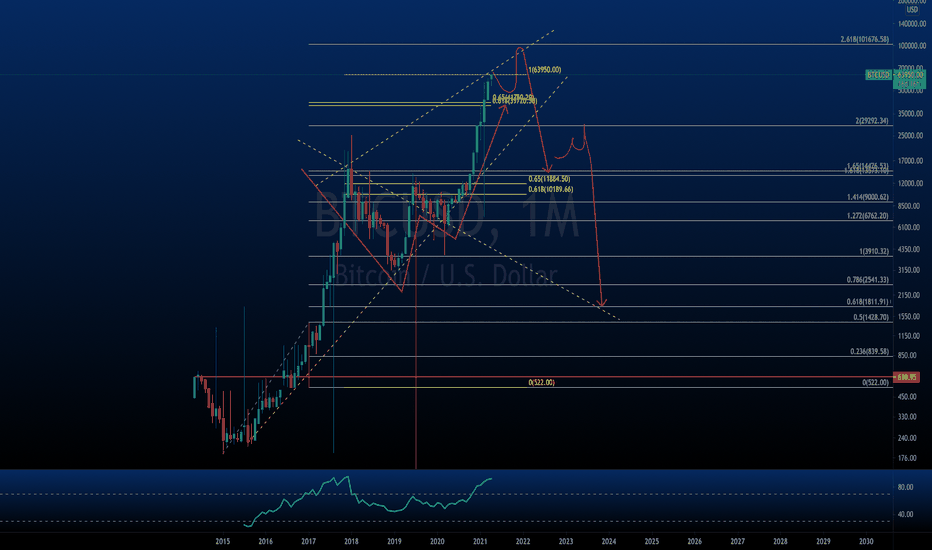932x550 pixels.
Task: Click the BTCUSD symbol price tag
Action: coord(878,75)
